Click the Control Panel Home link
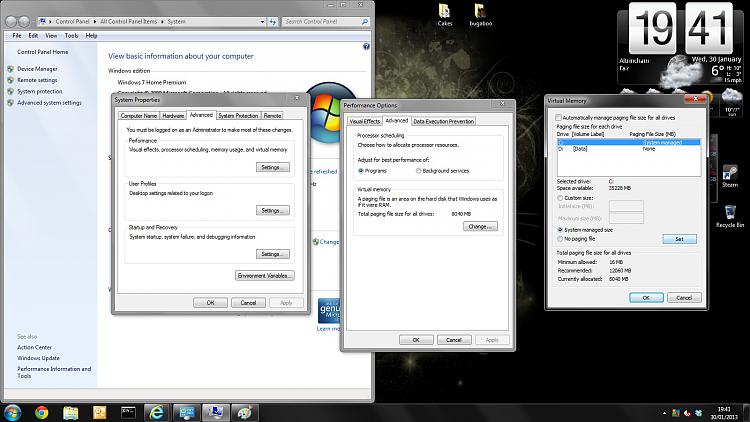The image size is (750, 422). click(43, 52)
